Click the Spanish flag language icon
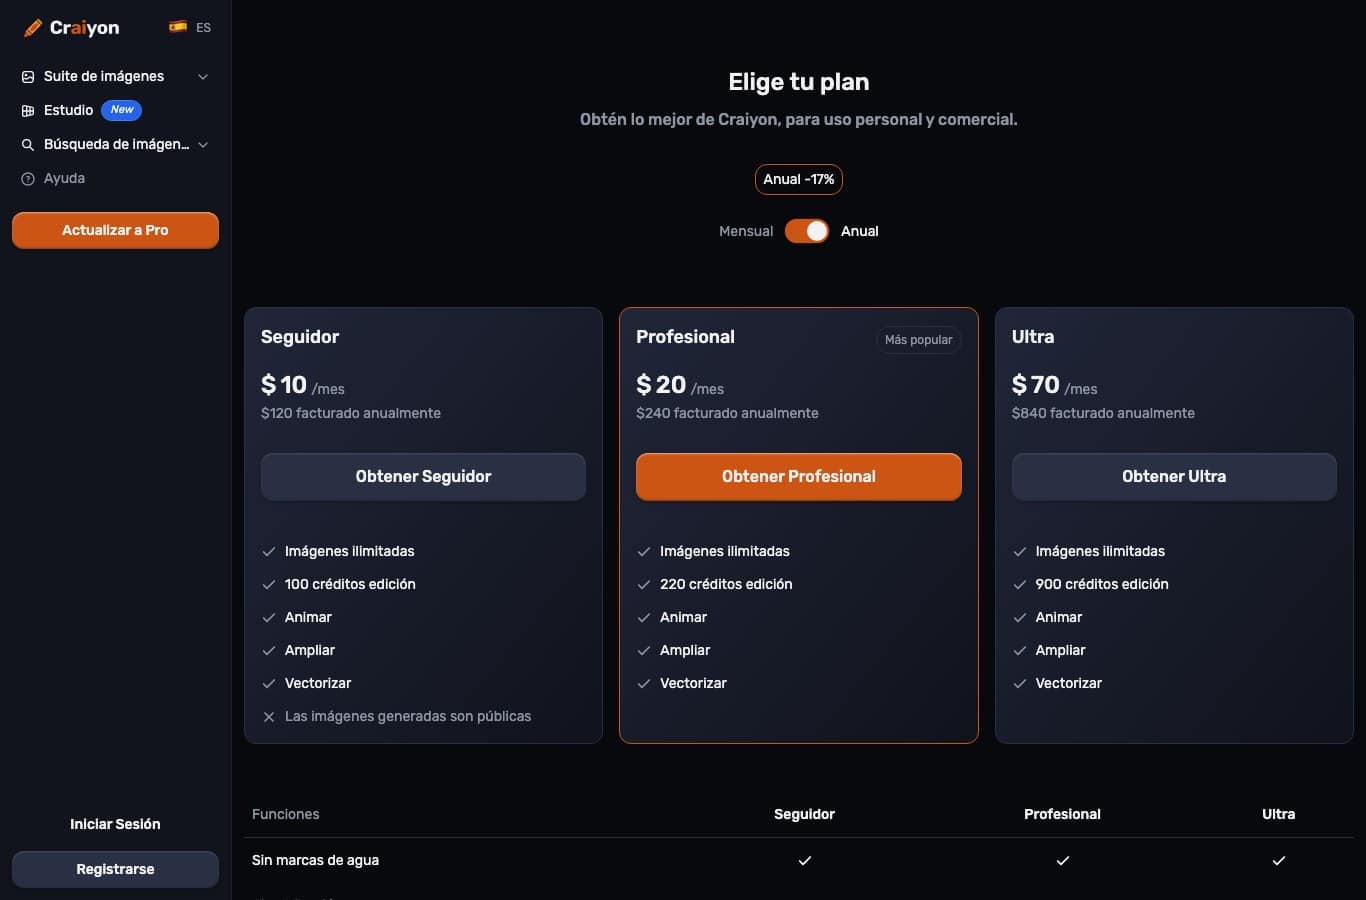Screen dimensions: 1366x900 (178, 27)
